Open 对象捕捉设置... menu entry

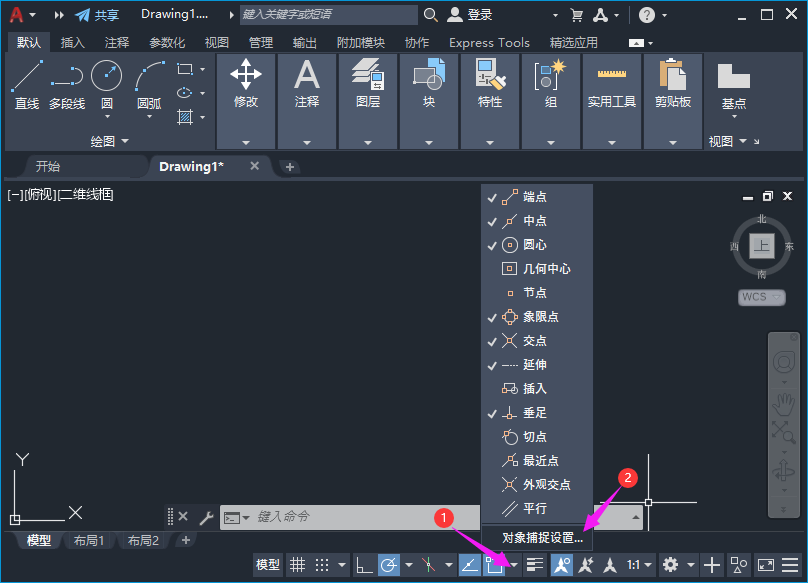[x=542, y=538]
